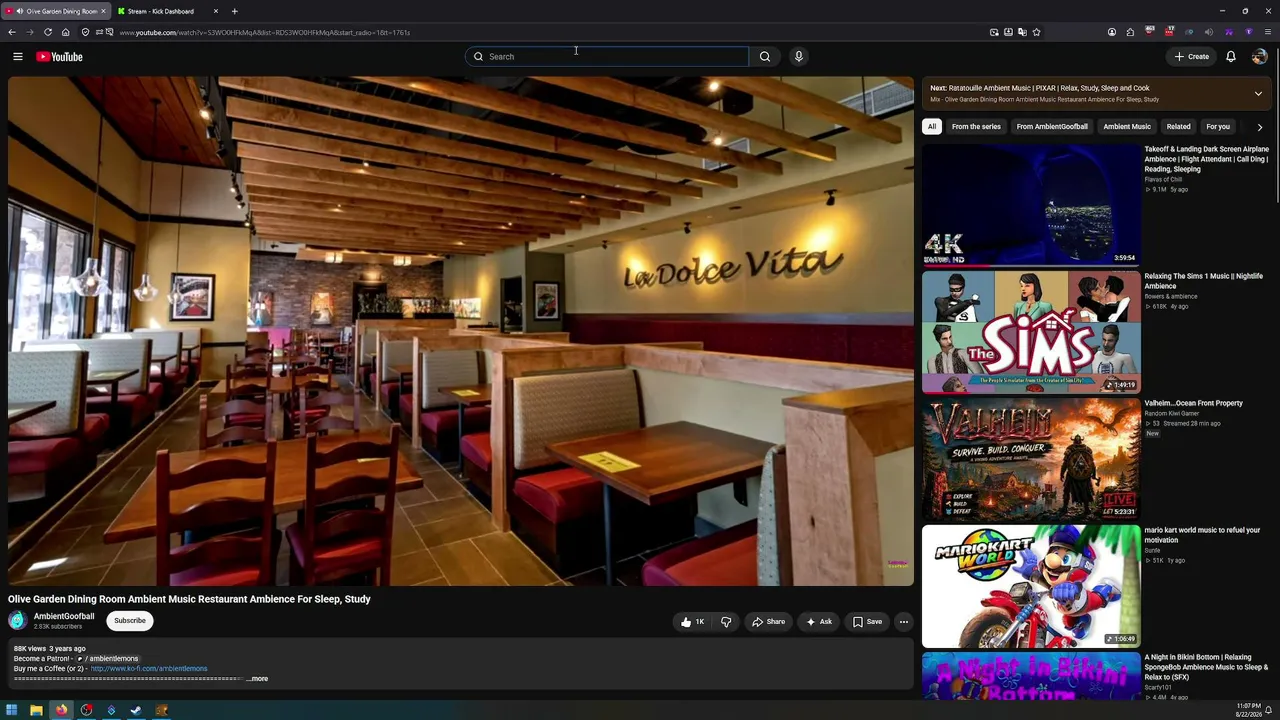Open the browser application menu
The image size is (1280, 720).
[x=1268, y=32]
